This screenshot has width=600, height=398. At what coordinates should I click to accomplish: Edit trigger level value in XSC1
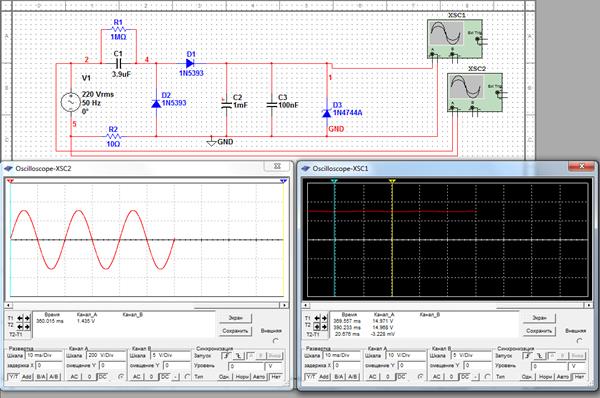549,366
